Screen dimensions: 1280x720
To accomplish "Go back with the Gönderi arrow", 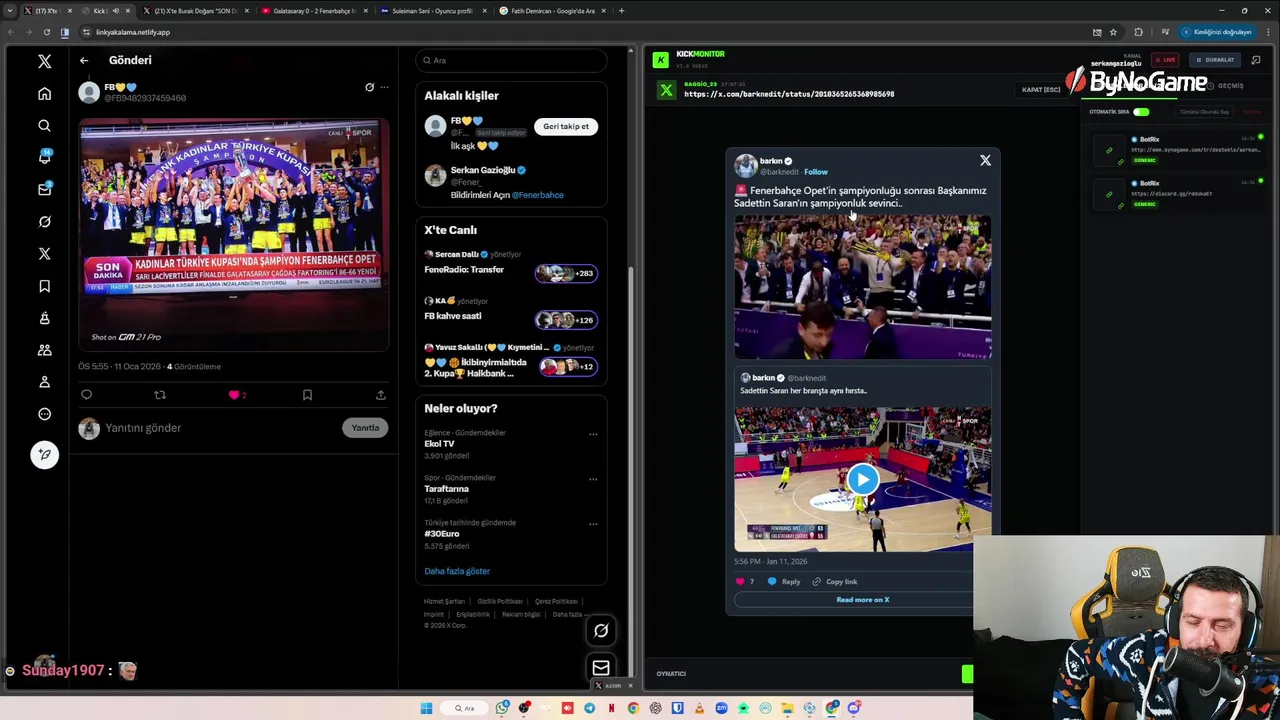I will coord(84,61).
